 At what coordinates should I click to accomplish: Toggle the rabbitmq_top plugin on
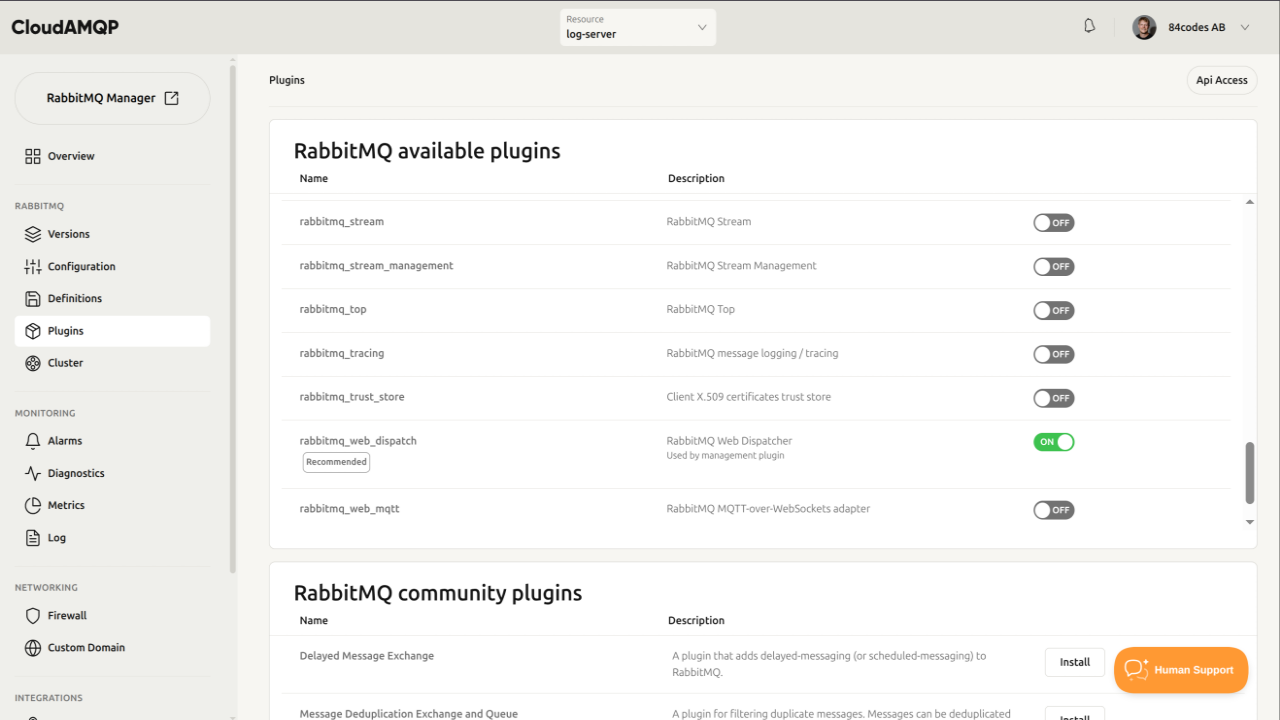point(1054,311)
